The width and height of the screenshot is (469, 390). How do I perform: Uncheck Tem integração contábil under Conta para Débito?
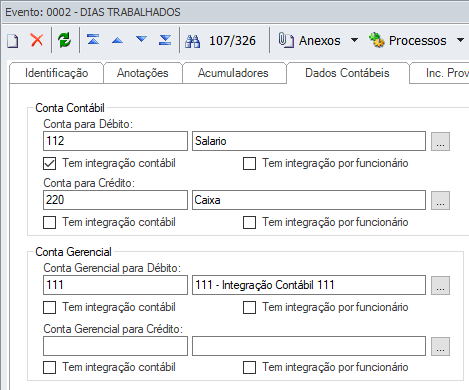[49, 163]
